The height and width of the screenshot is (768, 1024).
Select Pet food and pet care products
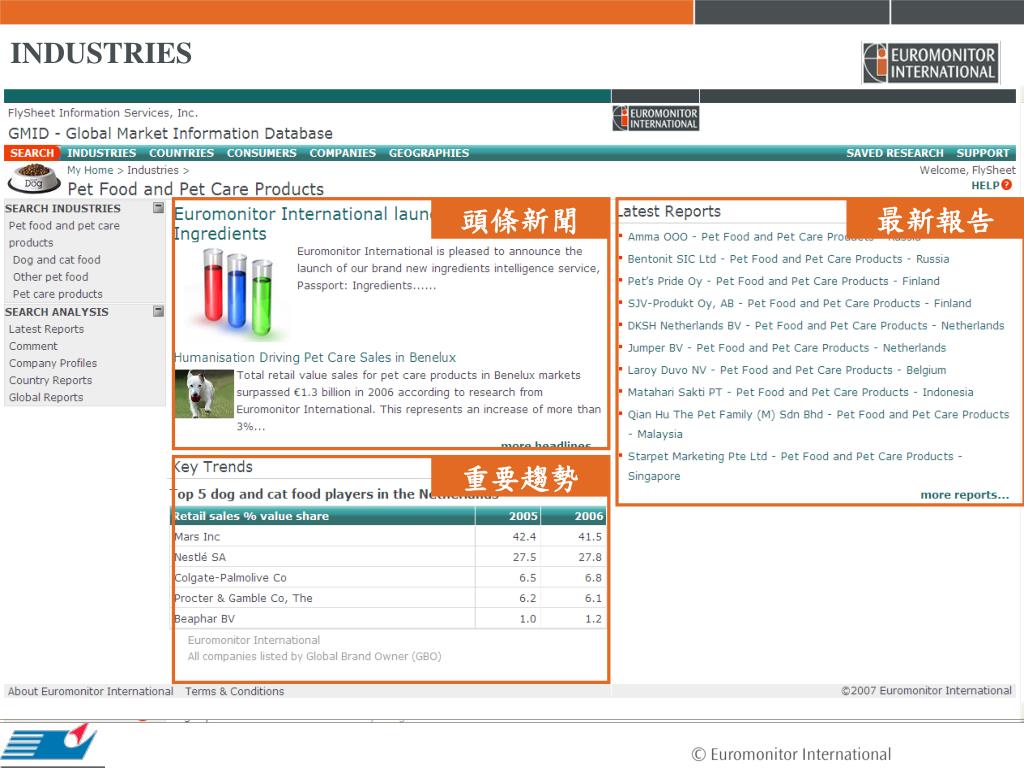click(x=64, y=234)
